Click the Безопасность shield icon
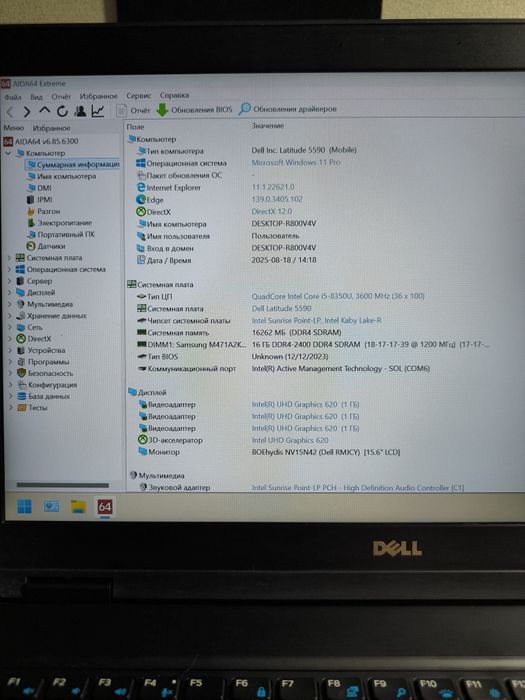The image size is (525, 700). [x=21, y=373]
